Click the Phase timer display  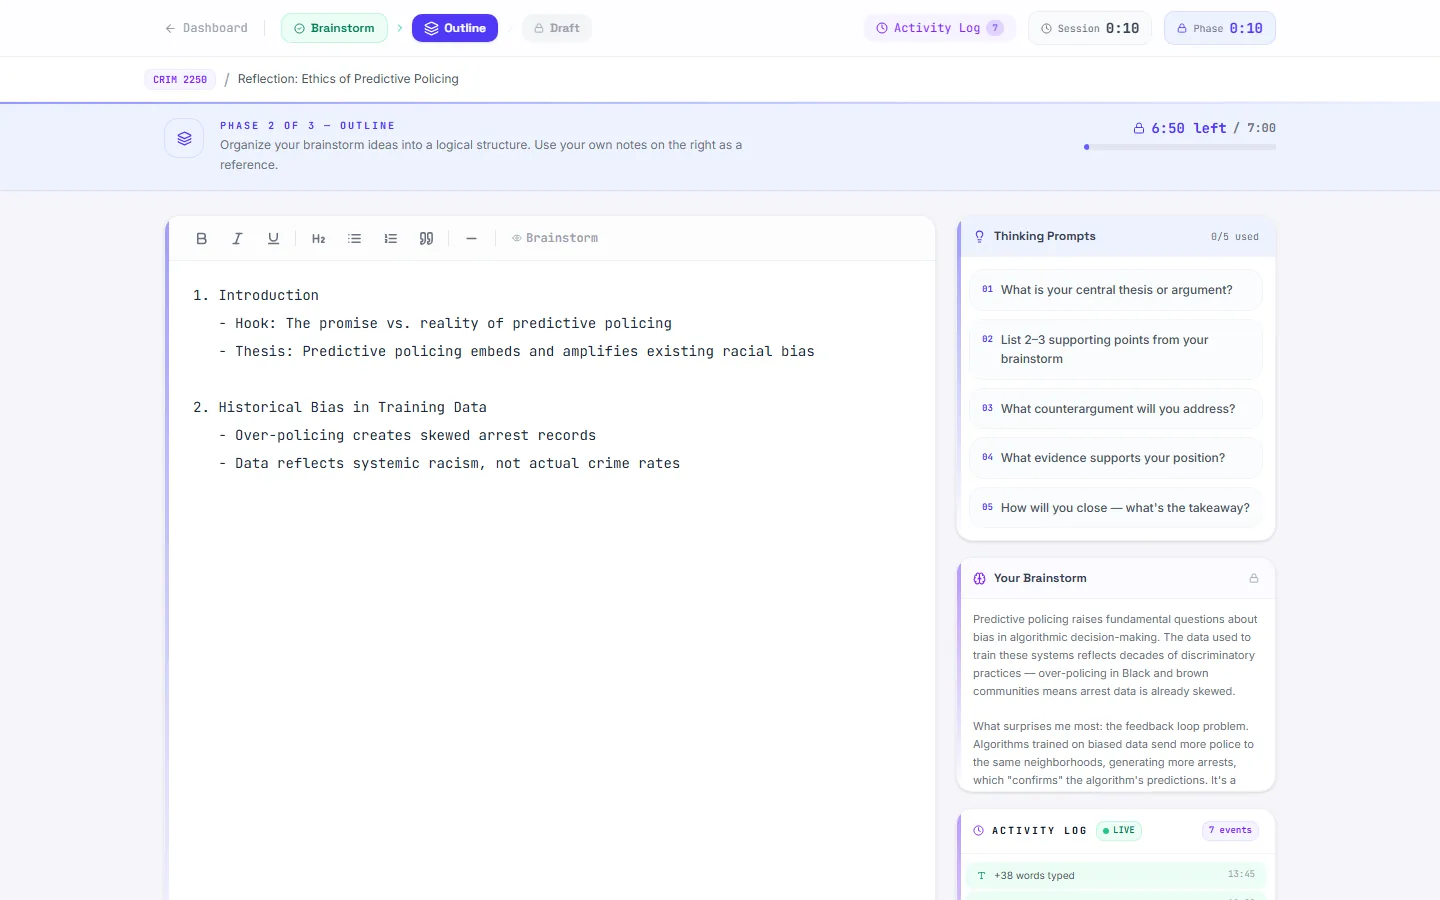click(x=1220, y=28)
